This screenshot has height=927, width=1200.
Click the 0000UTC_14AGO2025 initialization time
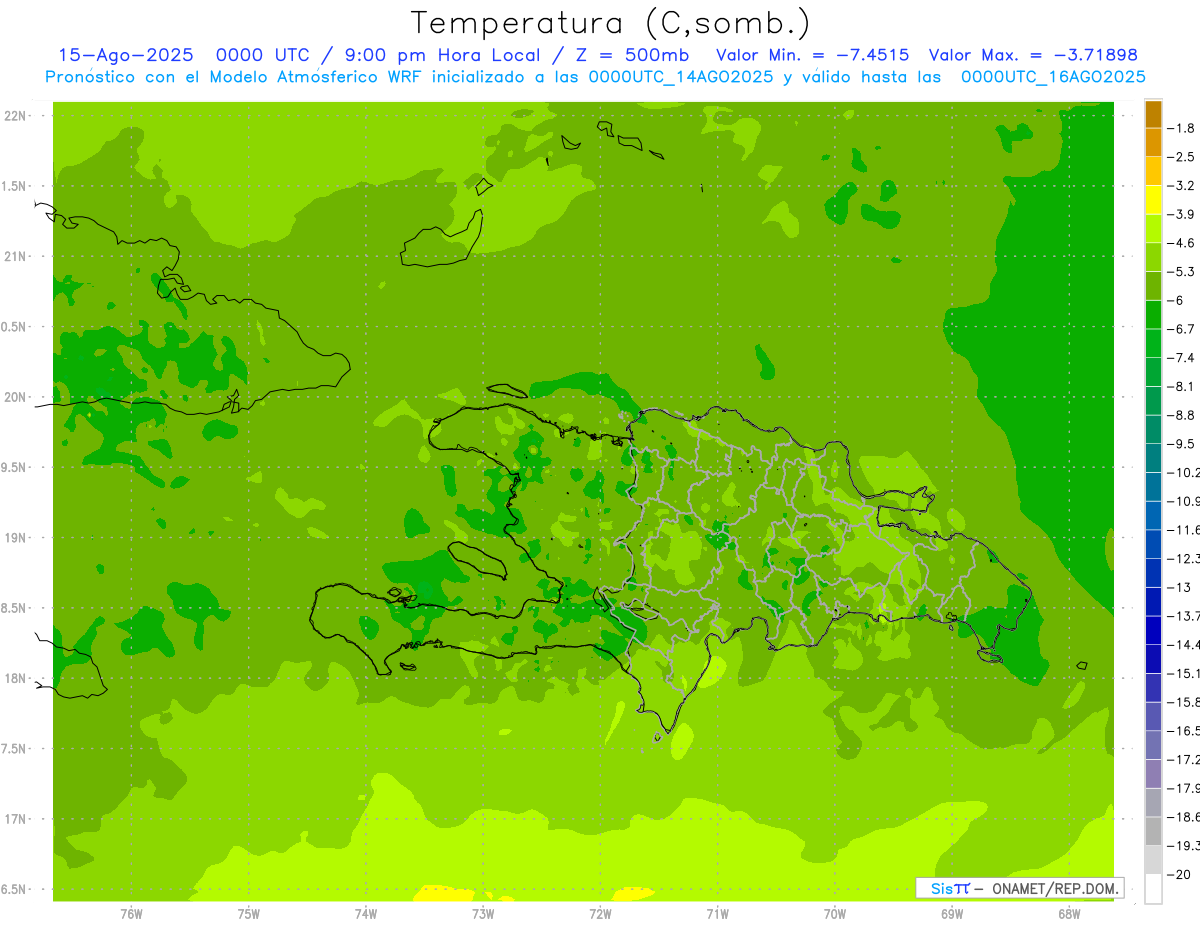[x=681, y=77]
